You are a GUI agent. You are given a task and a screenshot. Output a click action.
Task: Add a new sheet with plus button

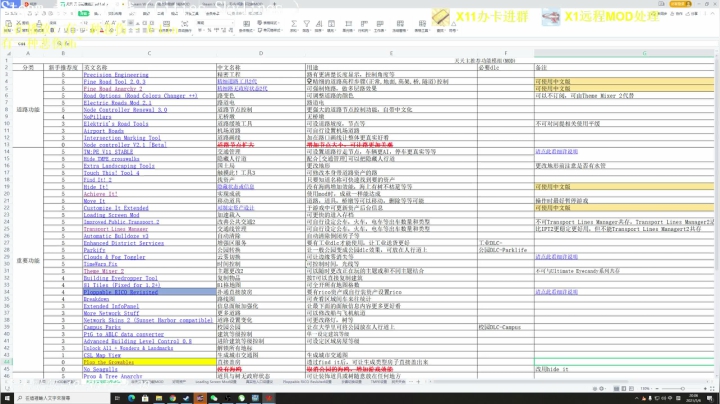(418, 382)
